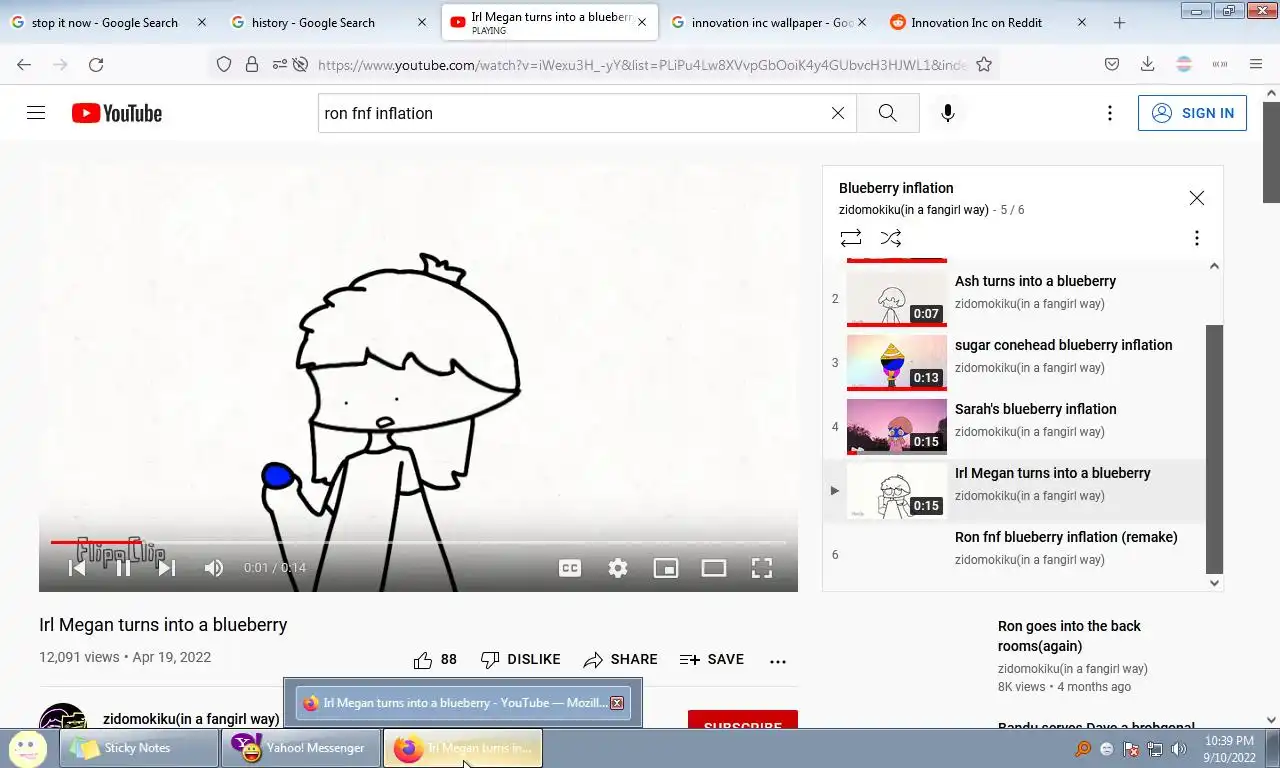
Task: Start voice search with microphone
Action: 948,113
